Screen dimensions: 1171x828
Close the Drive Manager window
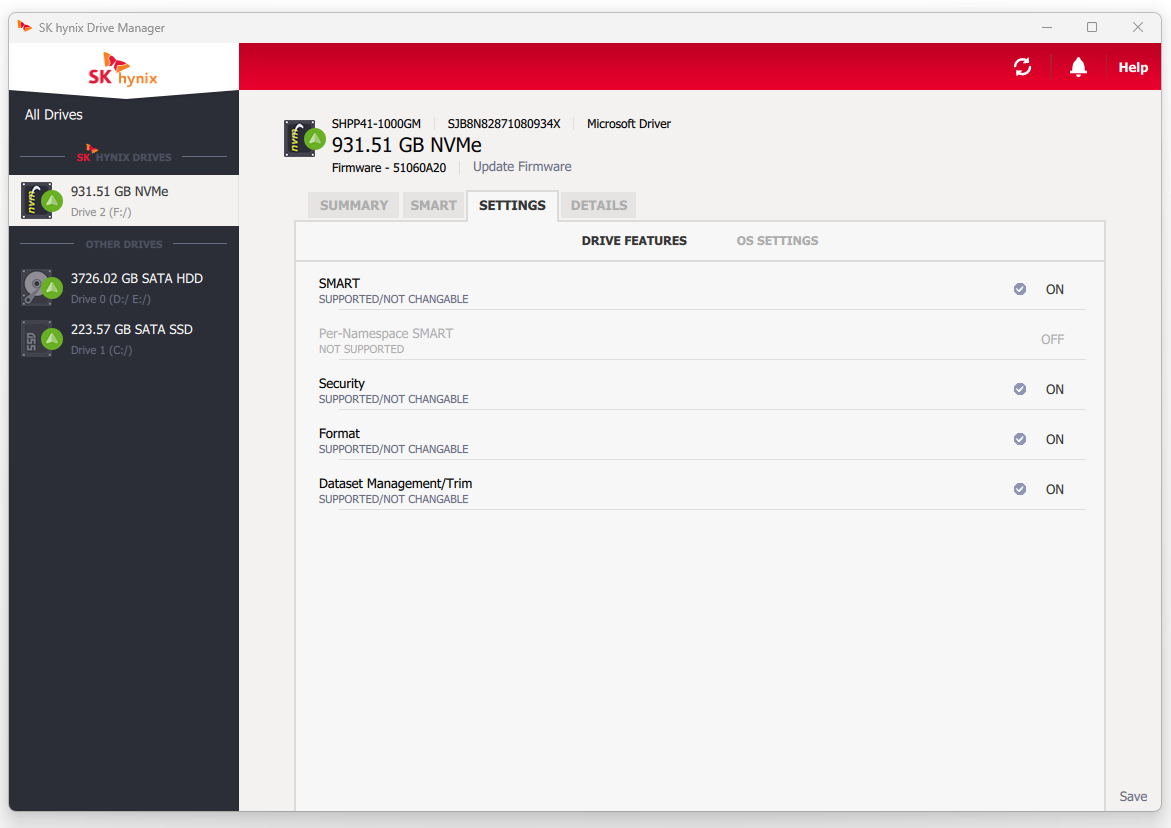[x=1137, y=28]
